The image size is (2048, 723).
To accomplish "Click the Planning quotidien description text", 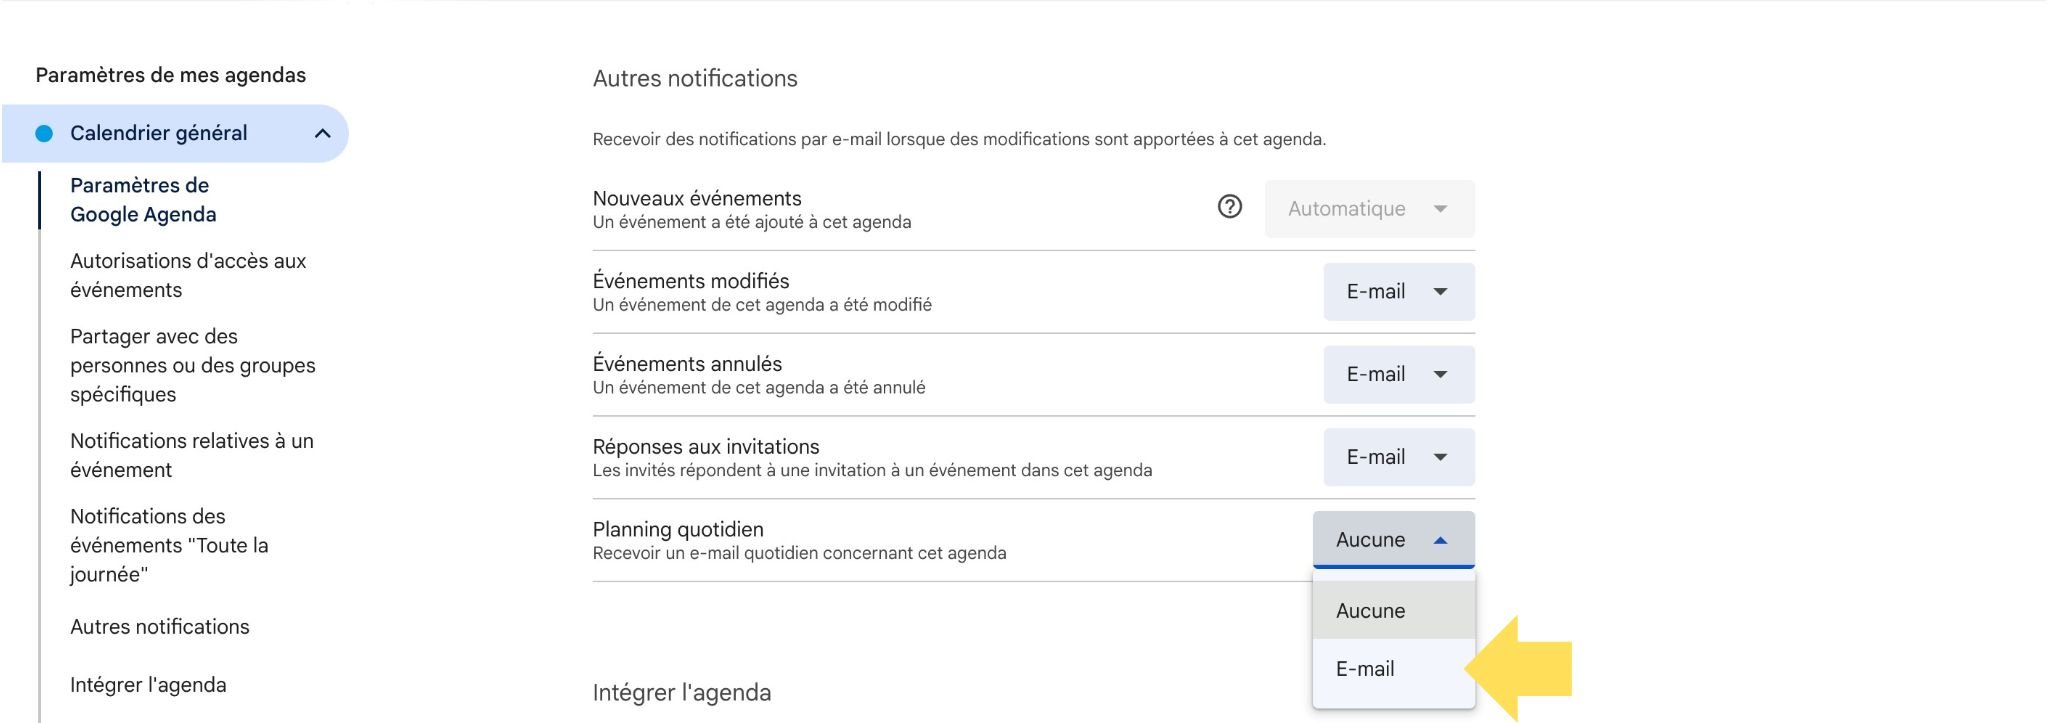I will tap(801, 552).
